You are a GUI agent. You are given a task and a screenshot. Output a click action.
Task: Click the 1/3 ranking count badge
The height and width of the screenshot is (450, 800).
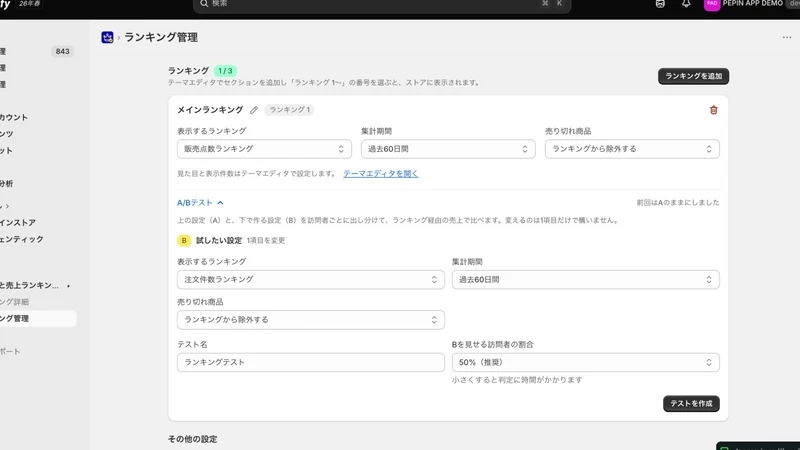225,71
